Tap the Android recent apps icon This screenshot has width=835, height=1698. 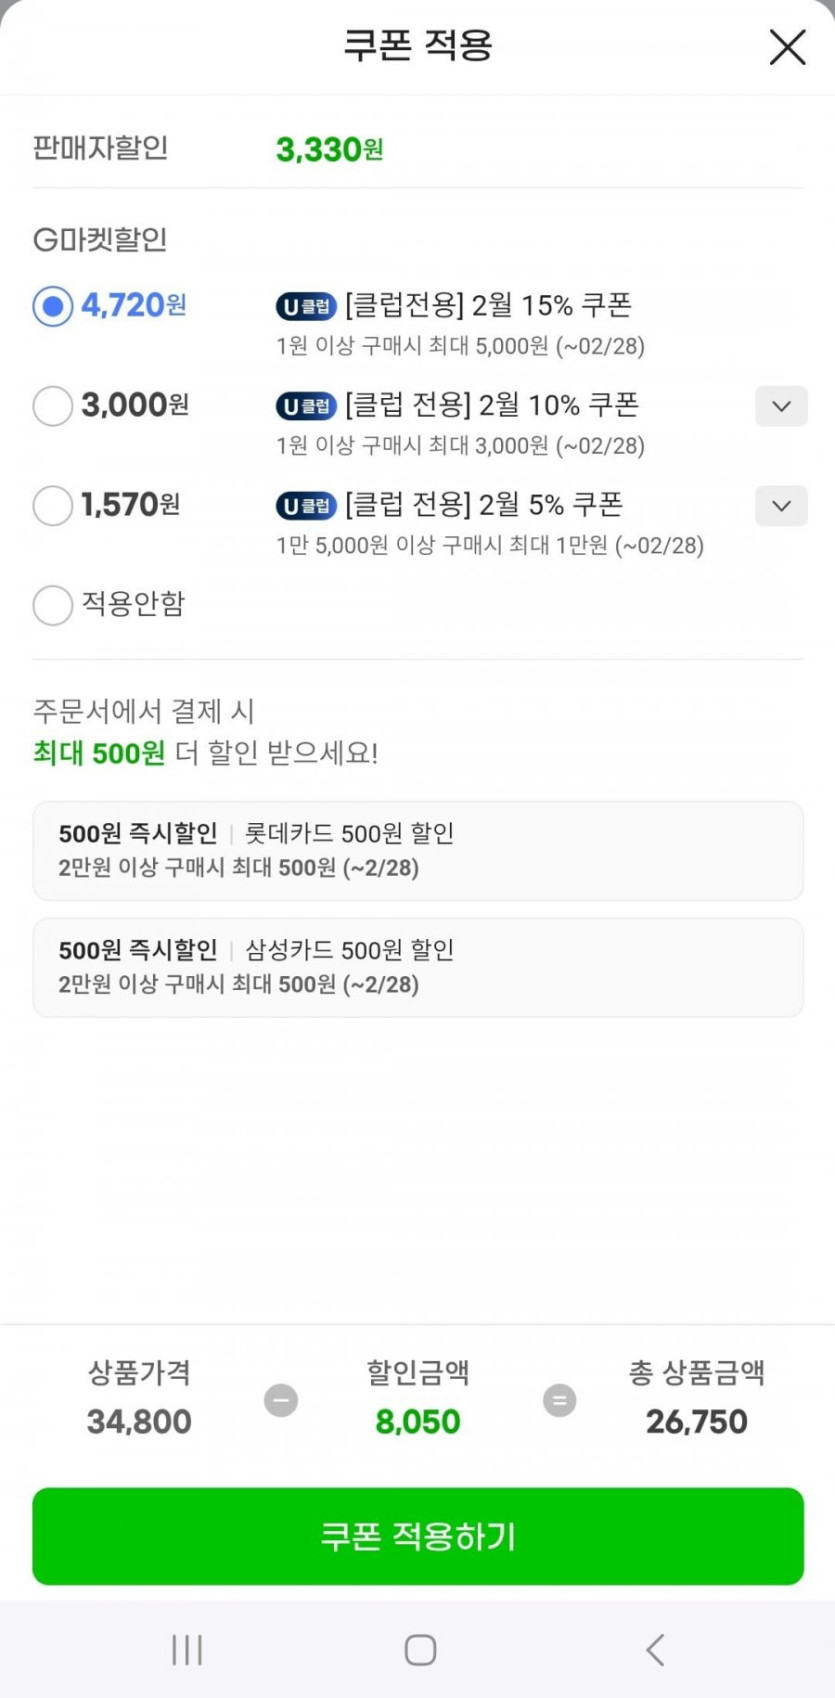187,1649
